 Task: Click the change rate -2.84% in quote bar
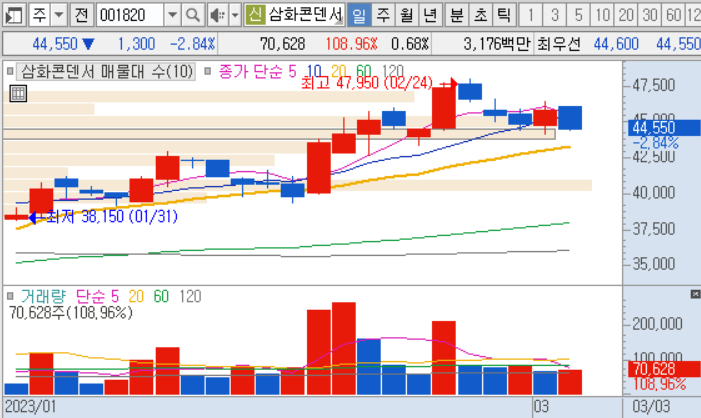click(193, 44)
